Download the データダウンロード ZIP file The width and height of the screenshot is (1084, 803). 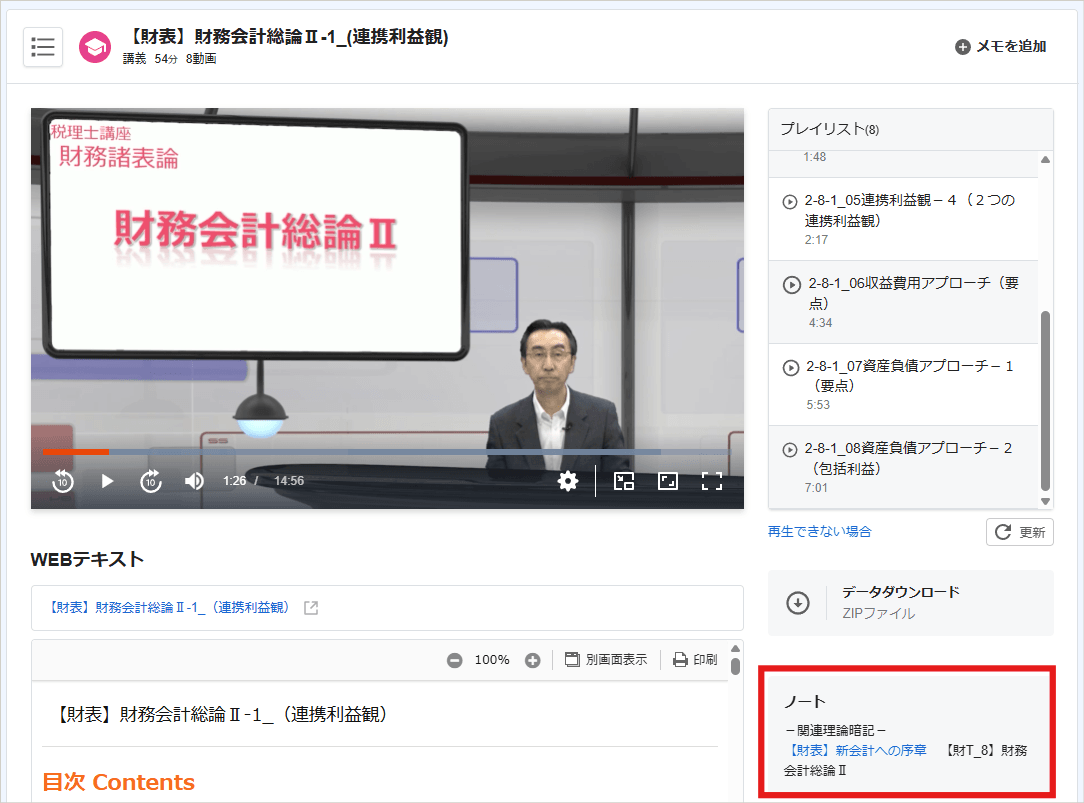click(910, 603)
